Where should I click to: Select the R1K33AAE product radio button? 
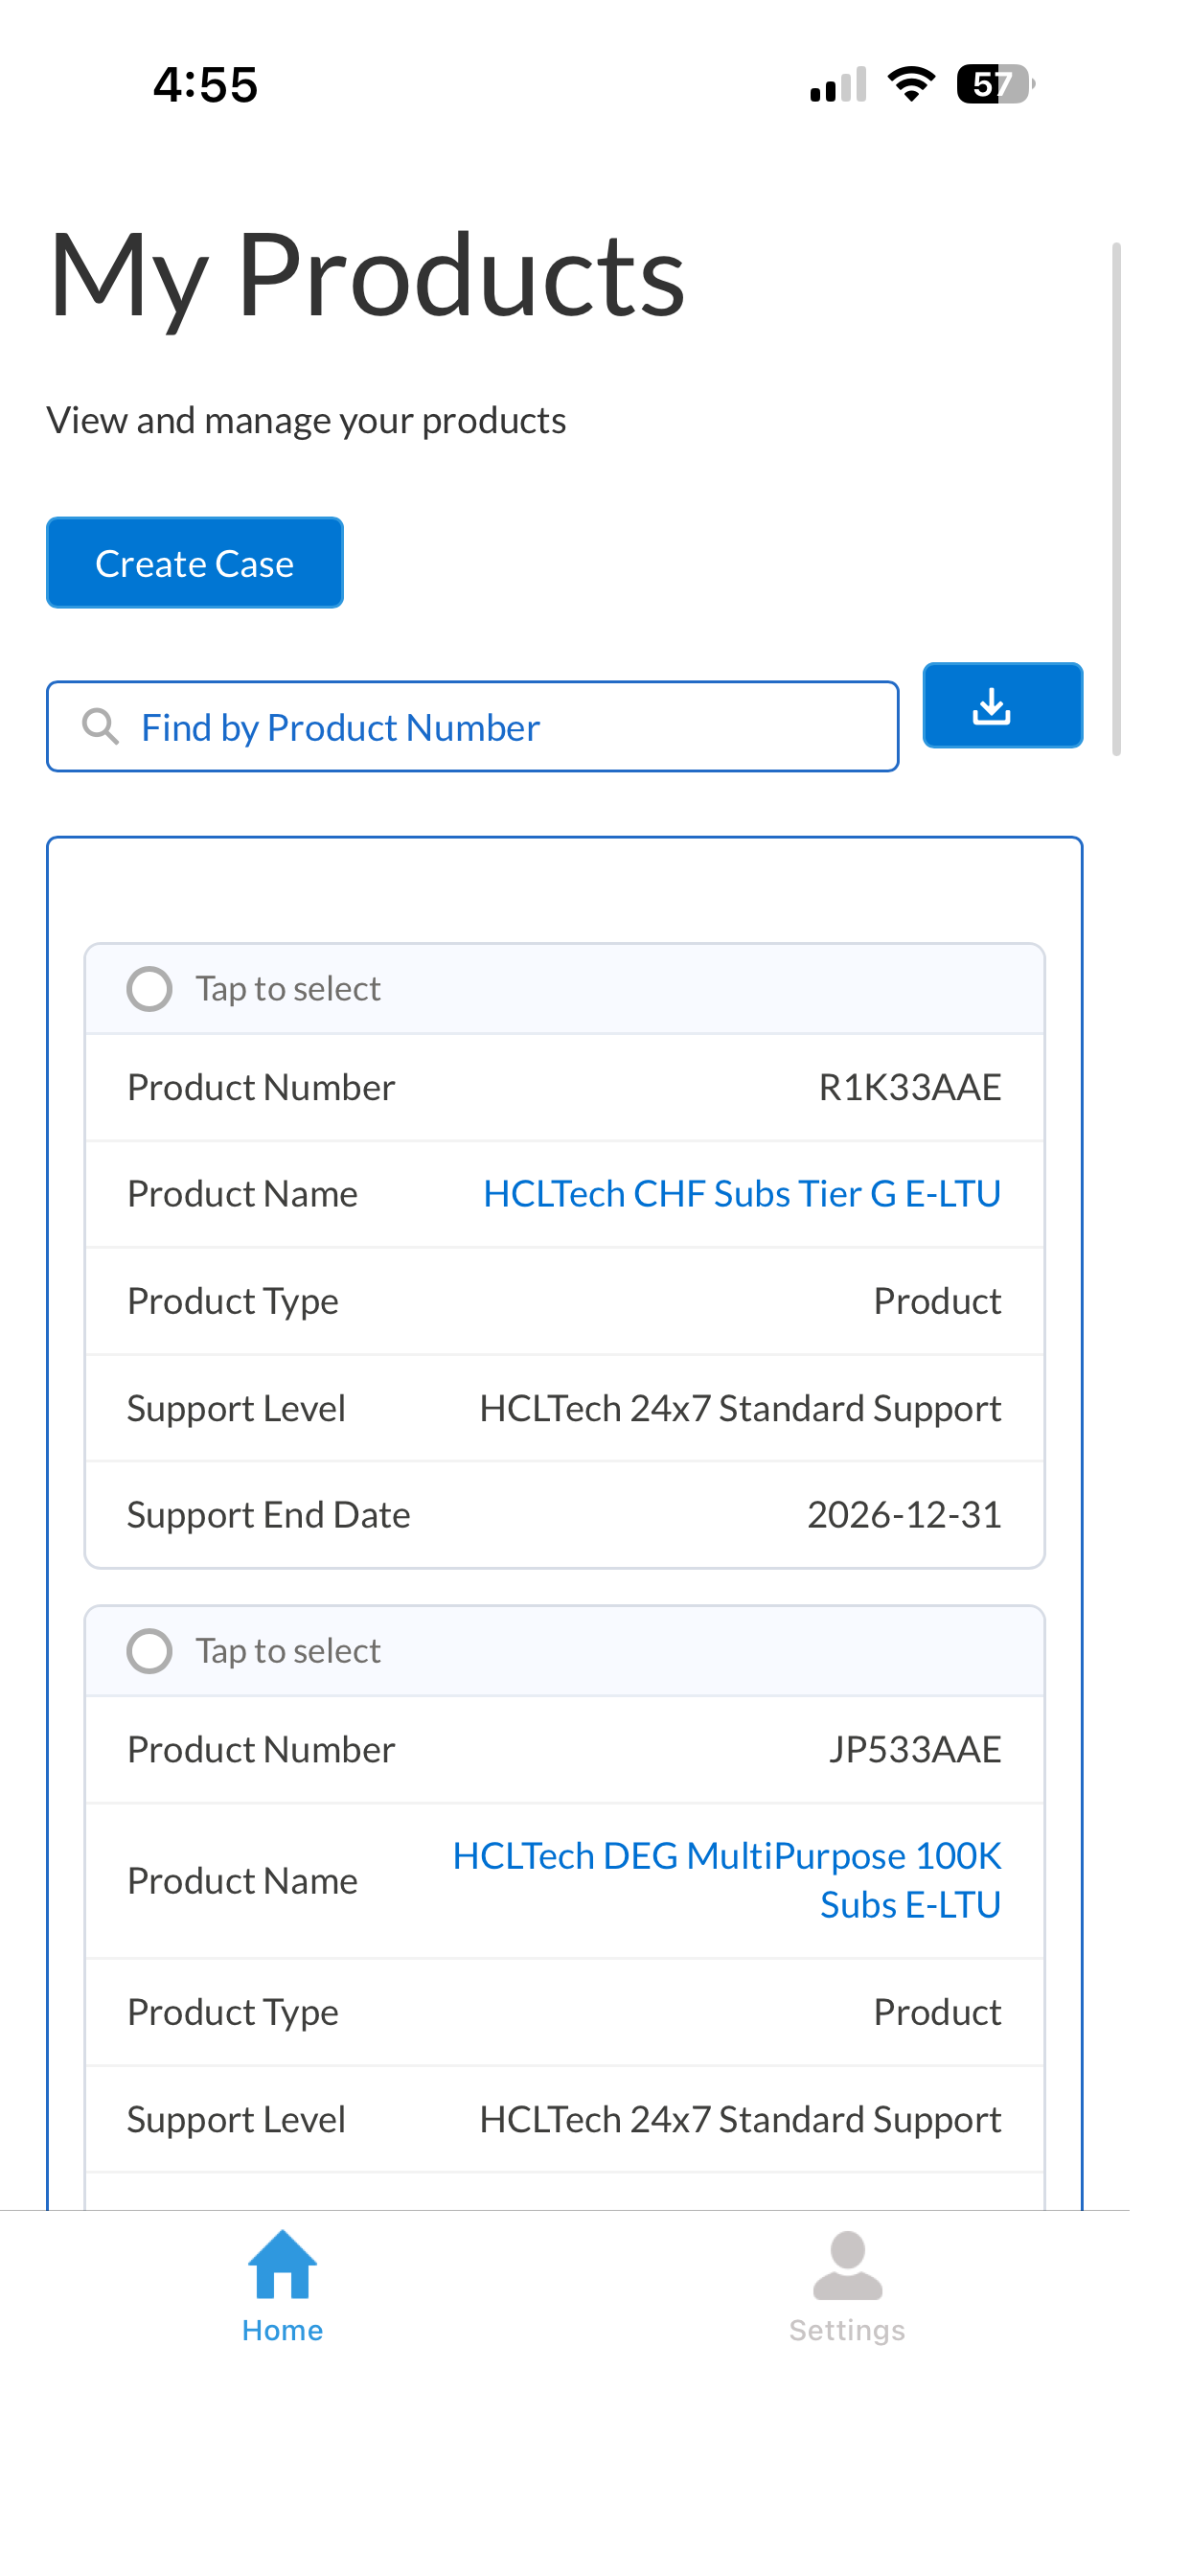[x=149, y=989]
